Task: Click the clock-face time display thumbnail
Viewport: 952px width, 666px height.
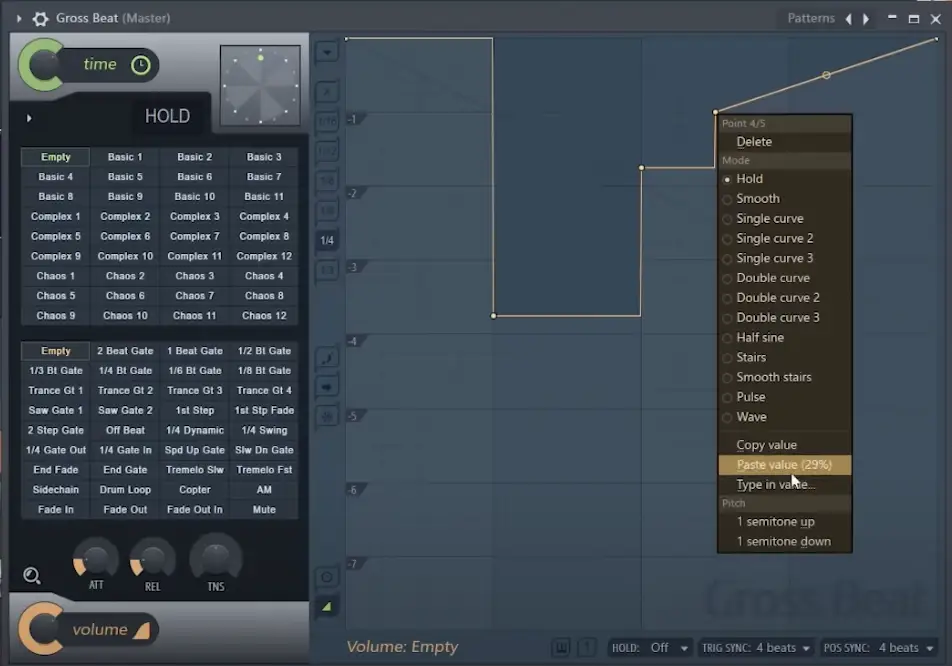Action: (260, 86)
